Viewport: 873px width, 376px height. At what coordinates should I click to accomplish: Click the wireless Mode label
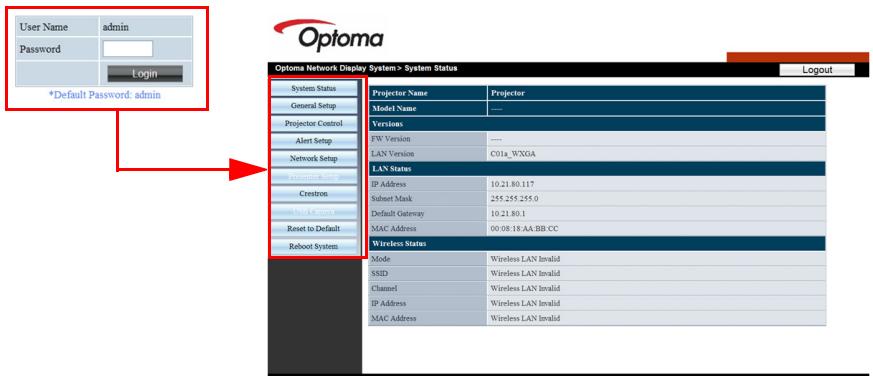pyautogui.click(x=381, y=259)
